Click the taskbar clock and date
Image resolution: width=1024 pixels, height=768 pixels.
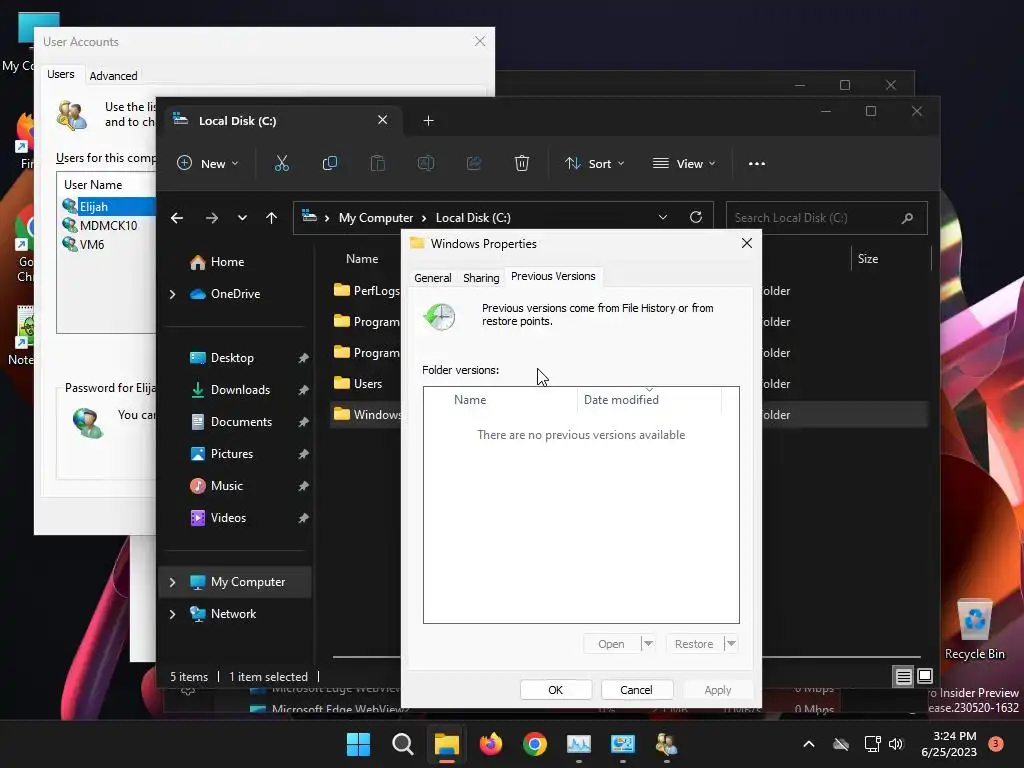tap(949, 744)
